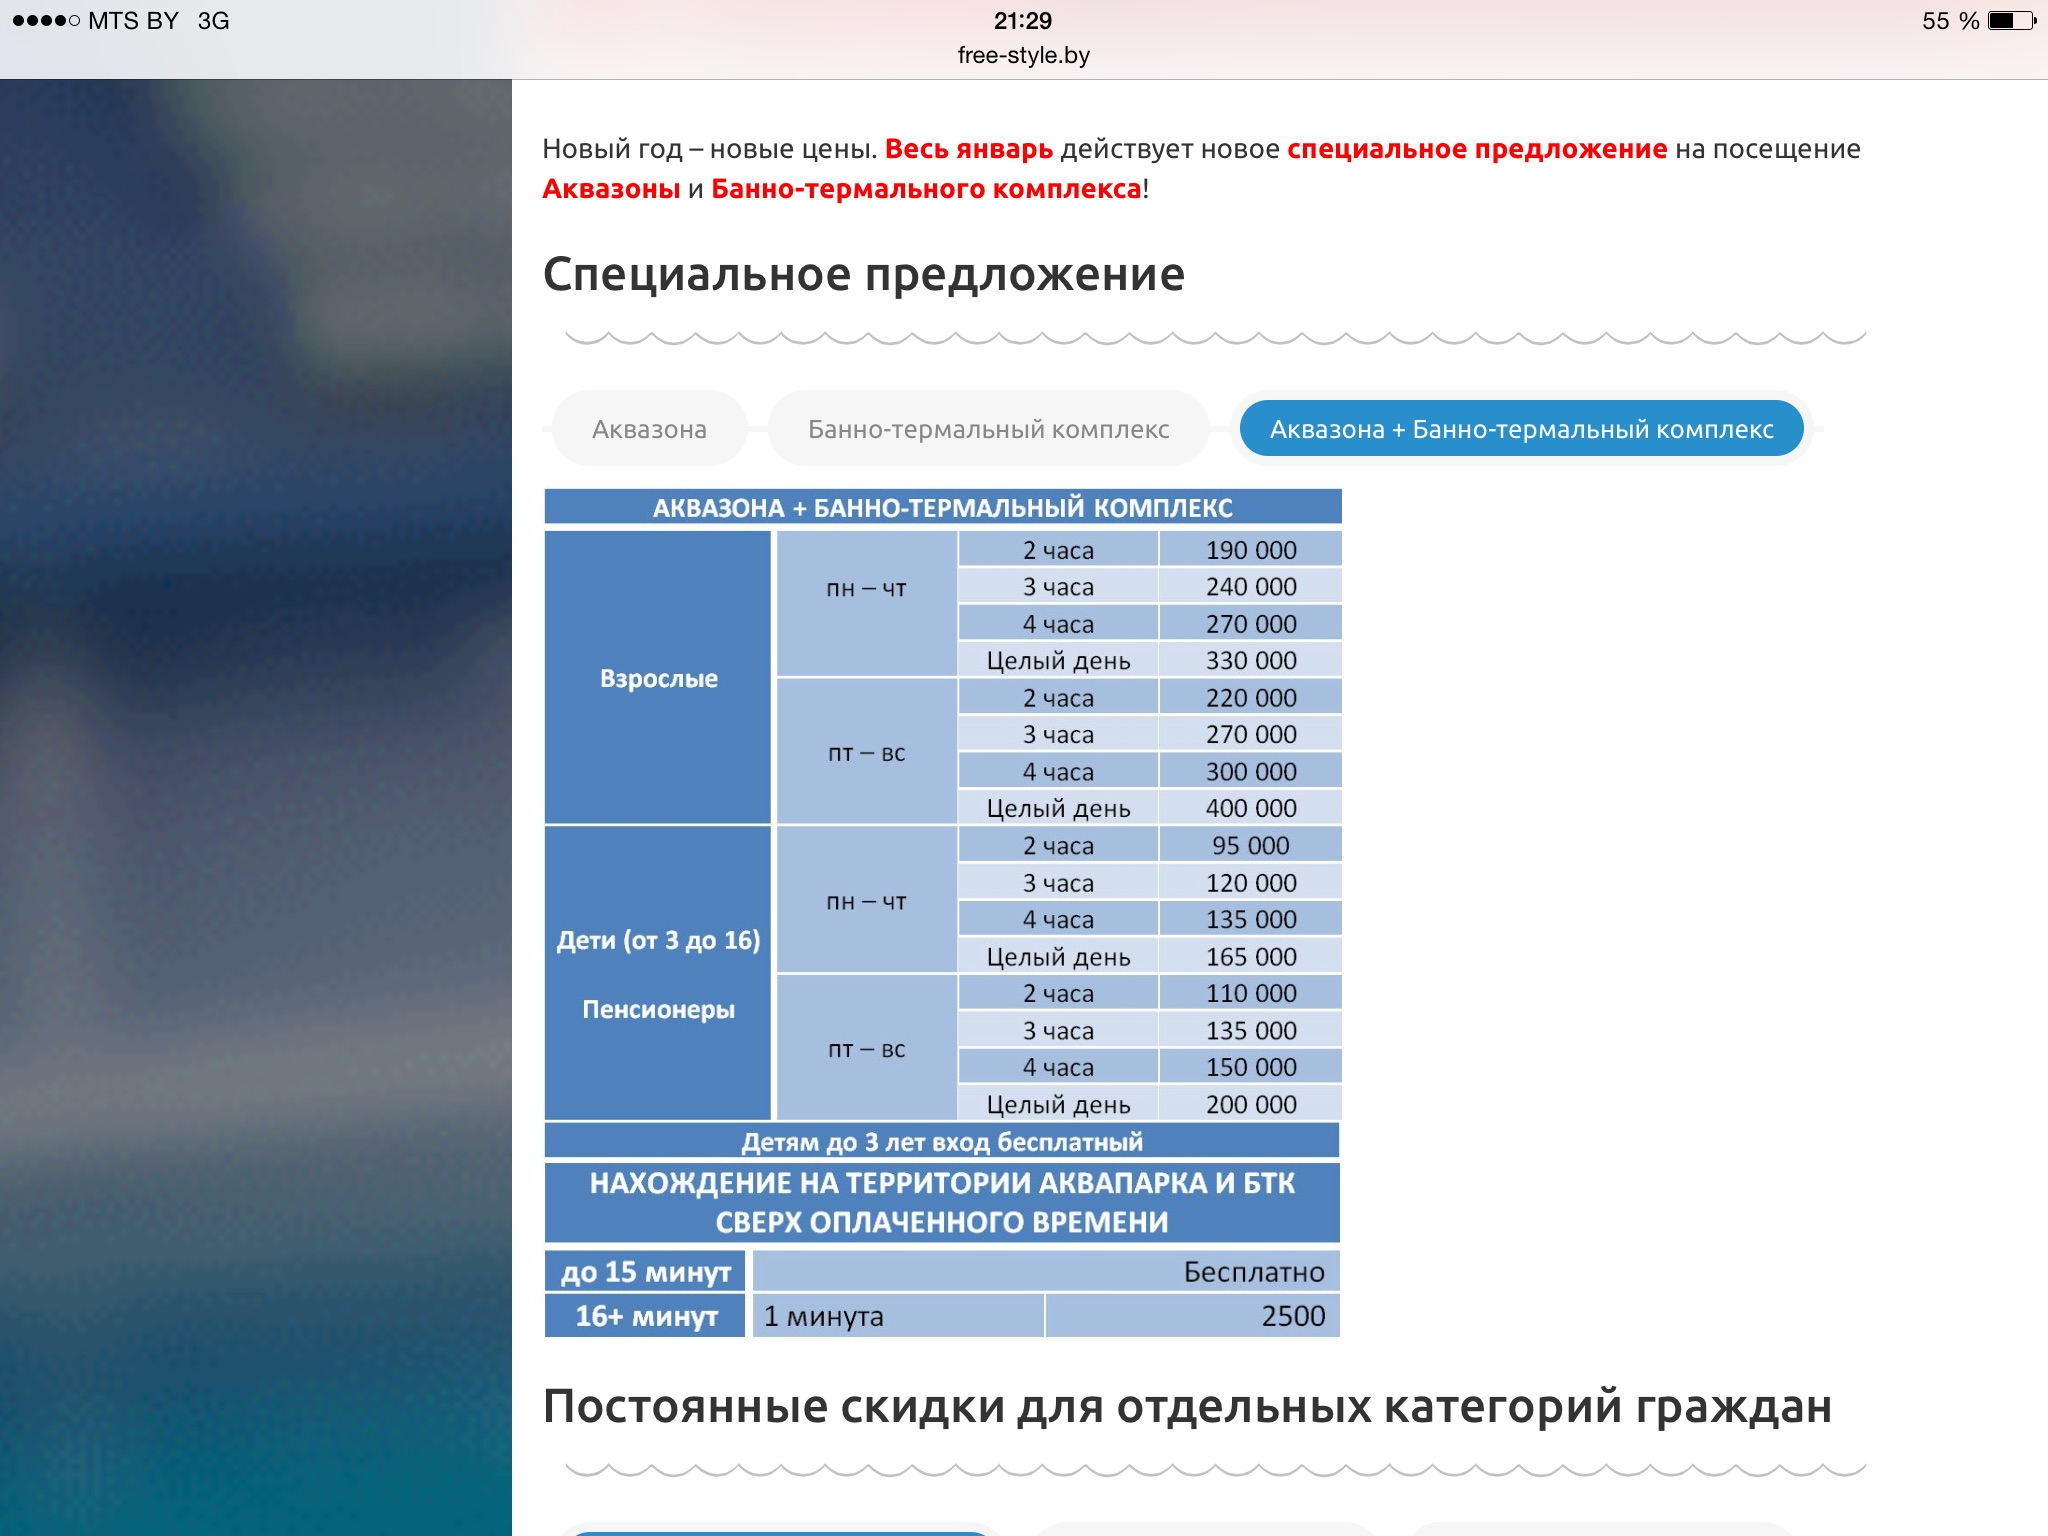Tap the free-style.by address bar
This screenshot has height=1536, width=2048.
click(x=1023, y=56)
